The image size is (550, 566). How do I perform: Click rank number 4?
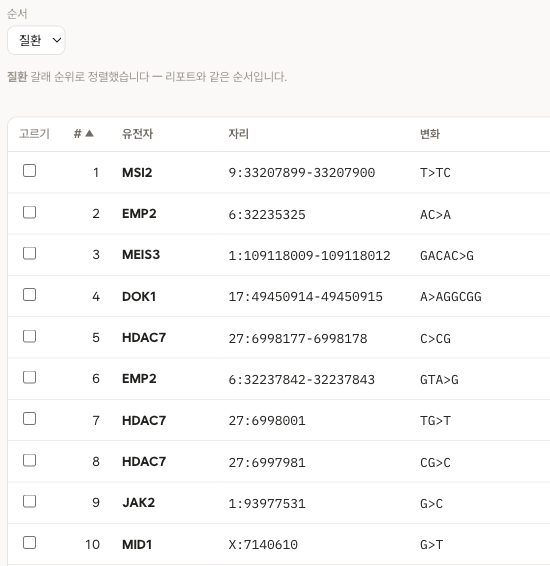pos(96,297)
